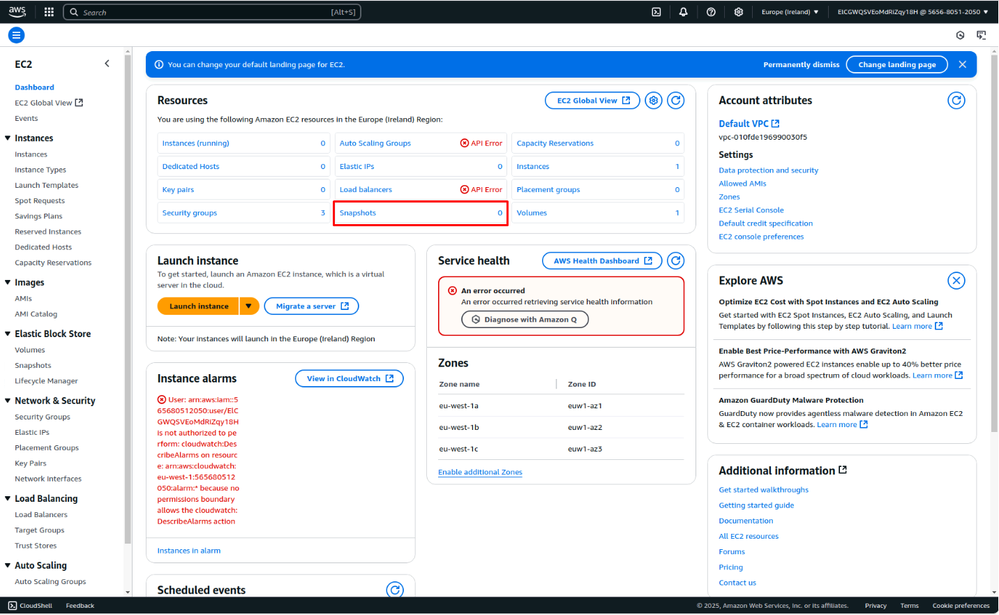Collapse the Load Balancing section
The height and width of the screenshot is (615, 999).
[8, 498]
